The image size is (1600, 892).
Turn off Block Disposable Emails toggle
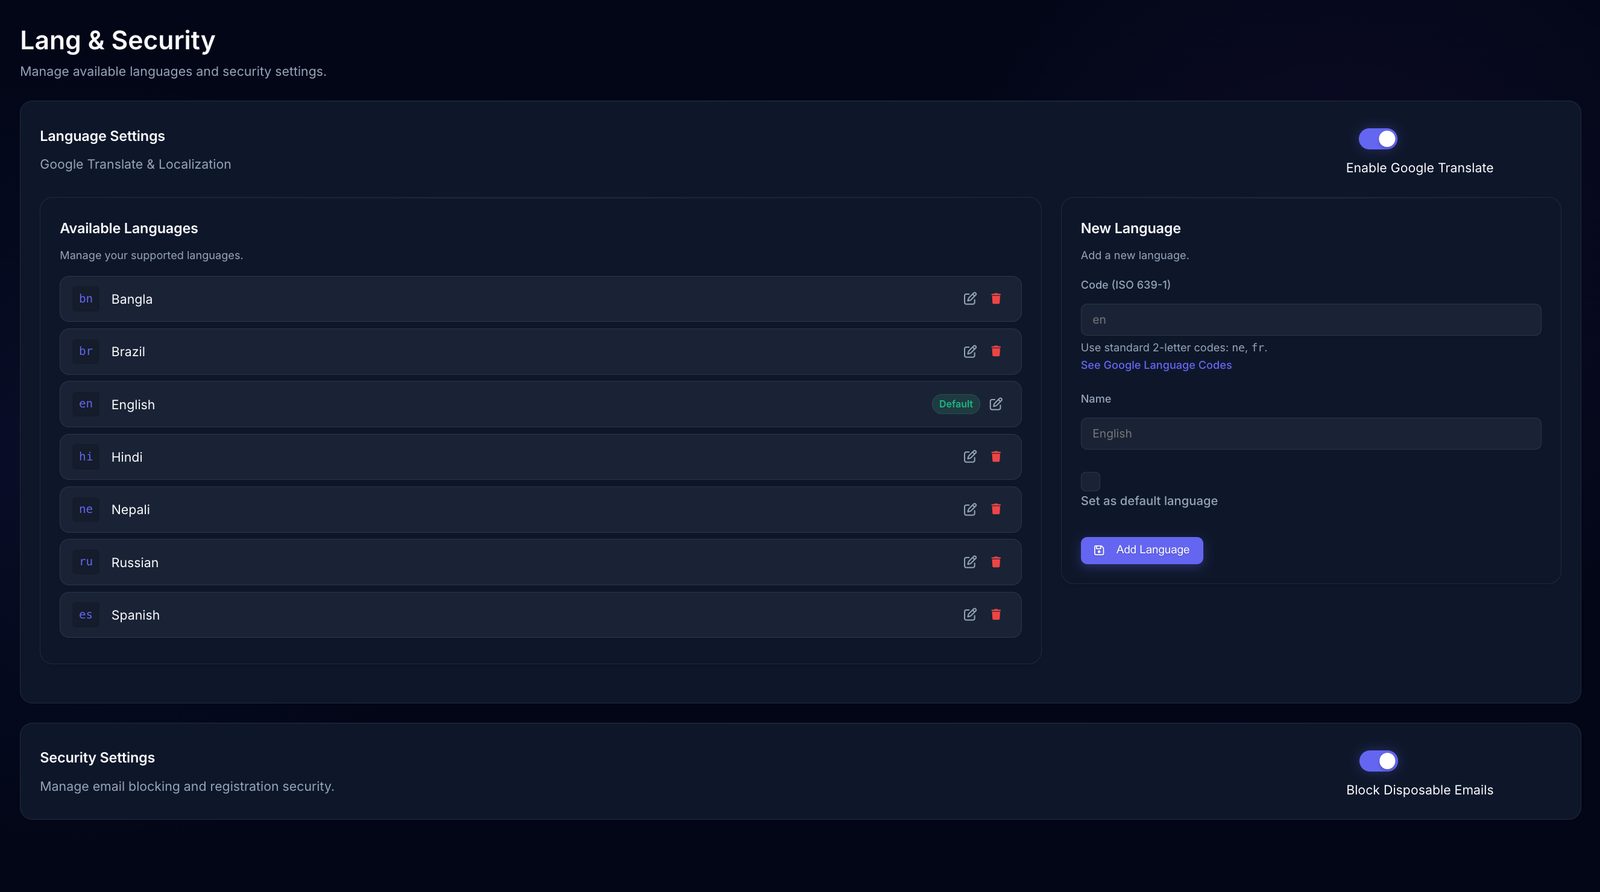tap(1377, 761)
